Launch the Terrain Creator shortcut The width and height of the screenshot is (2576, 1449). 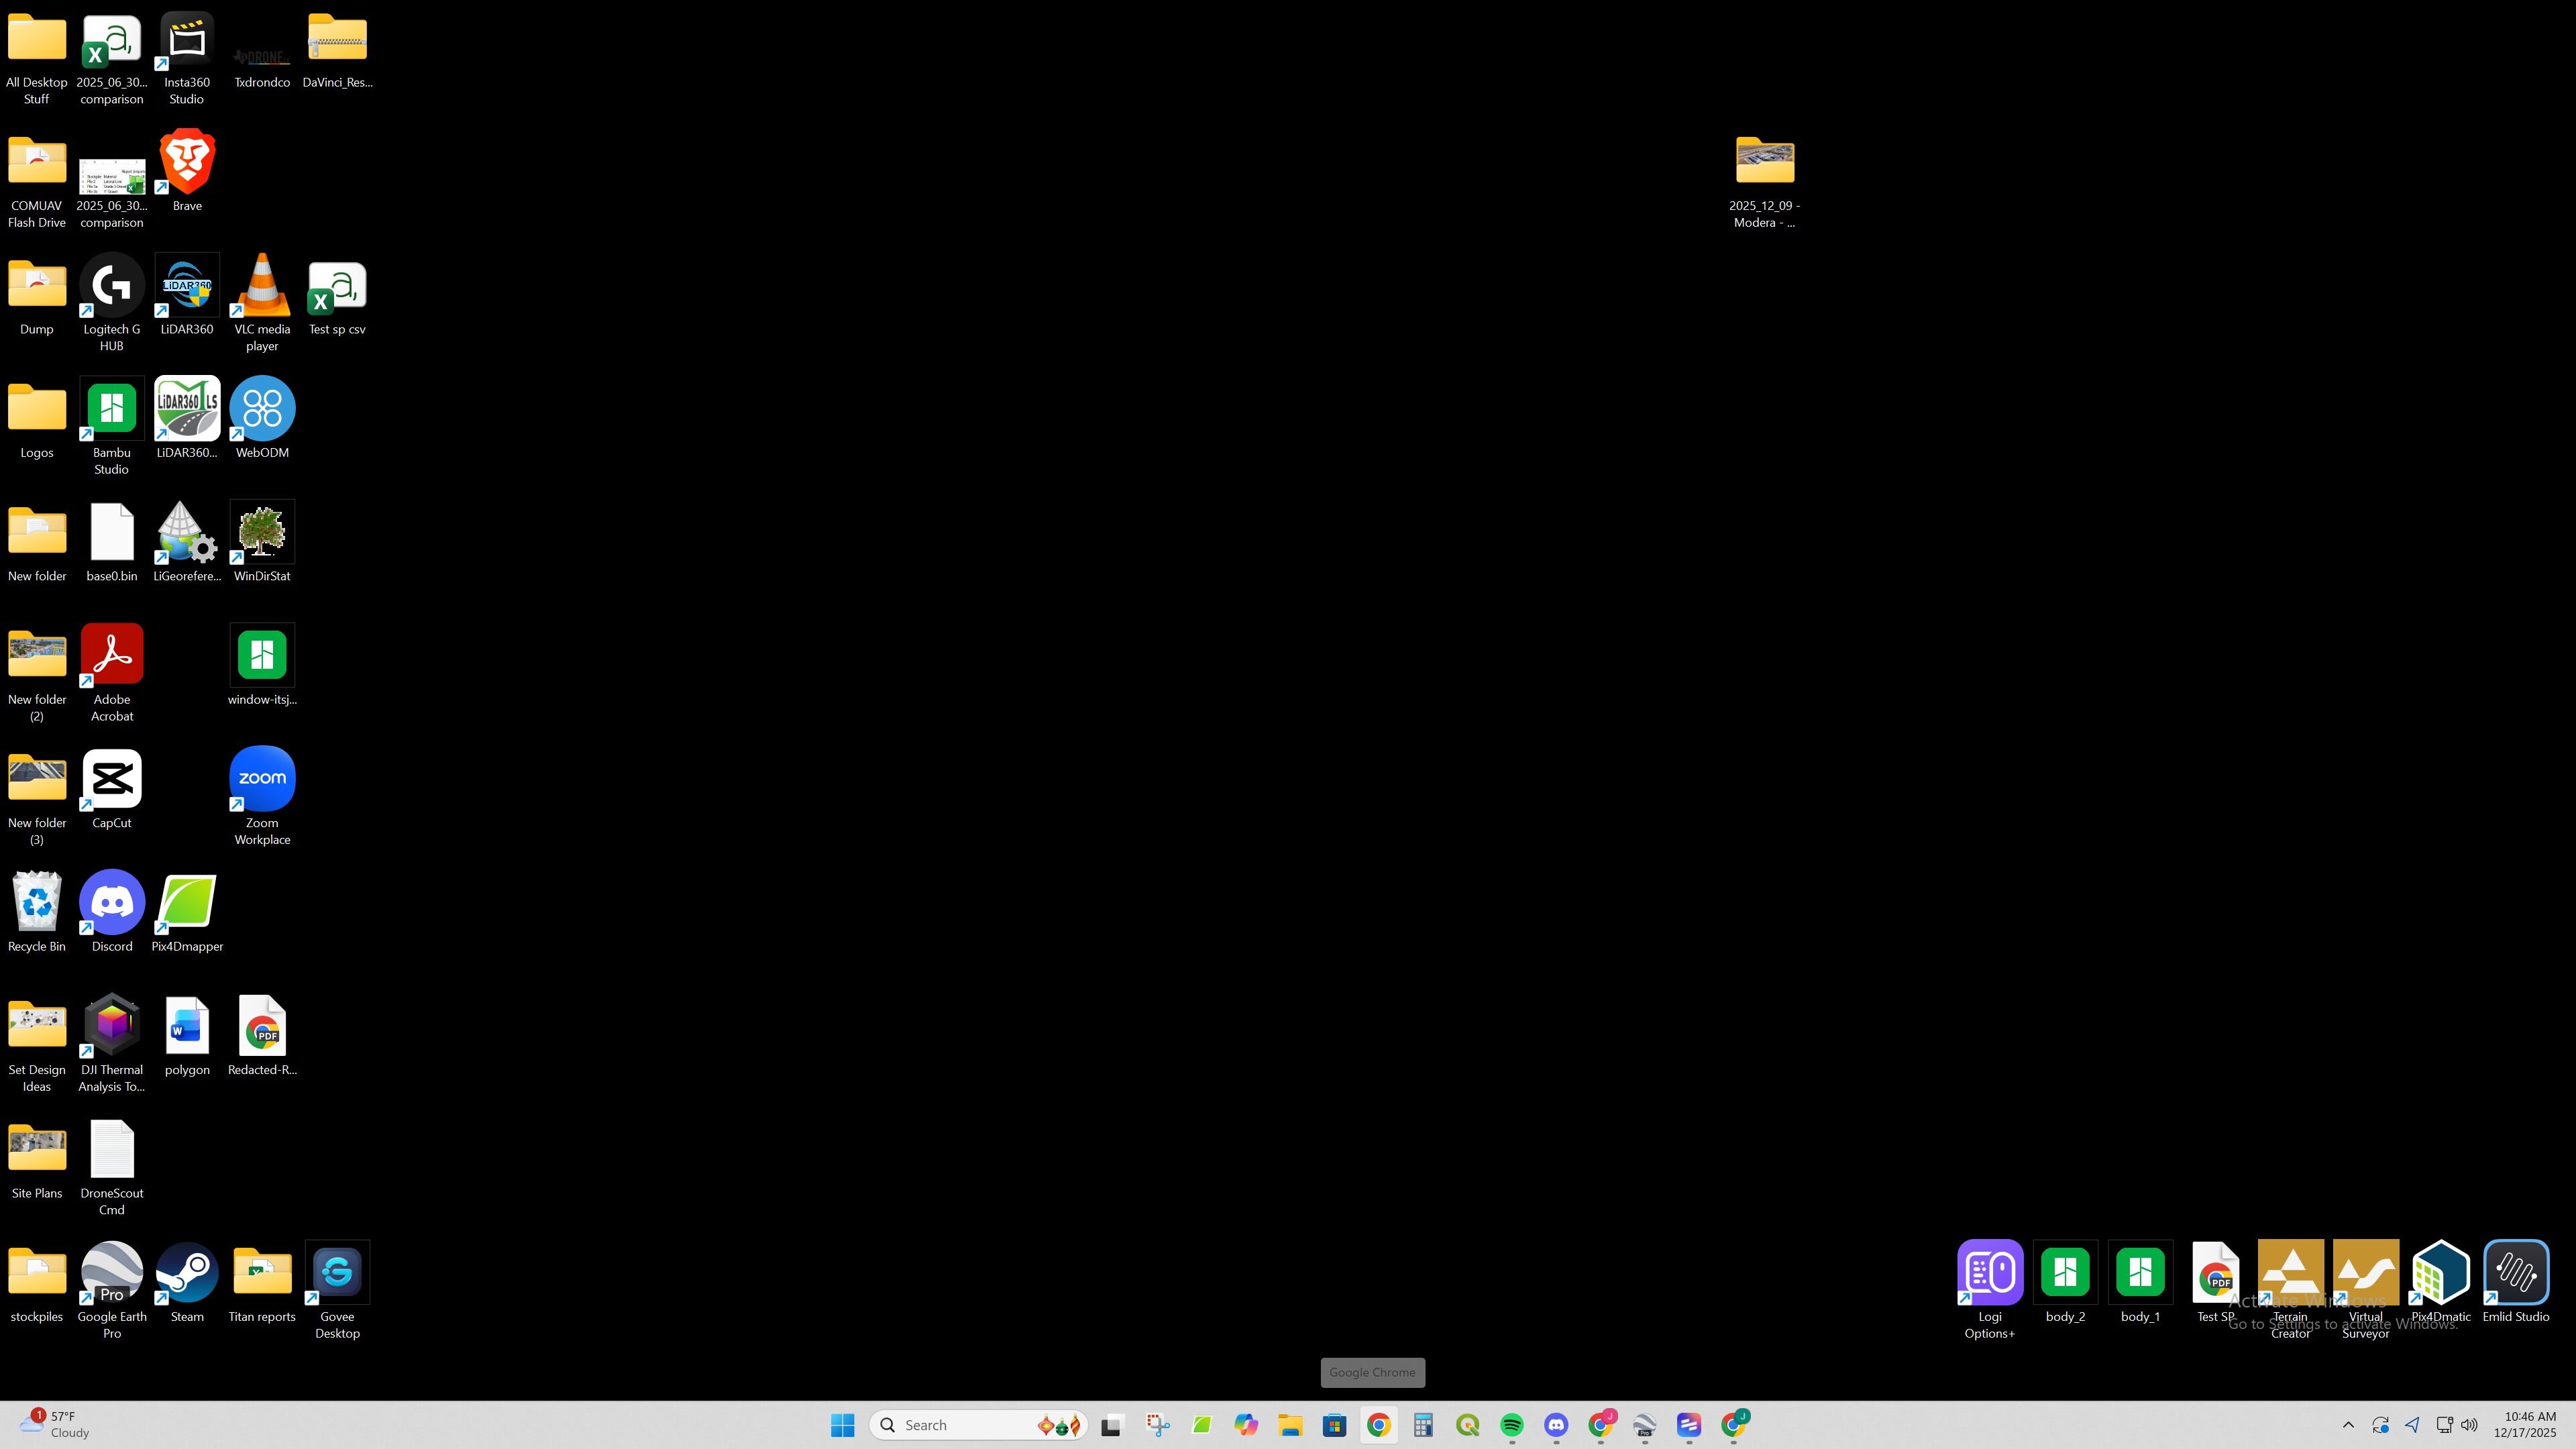2290,1291
